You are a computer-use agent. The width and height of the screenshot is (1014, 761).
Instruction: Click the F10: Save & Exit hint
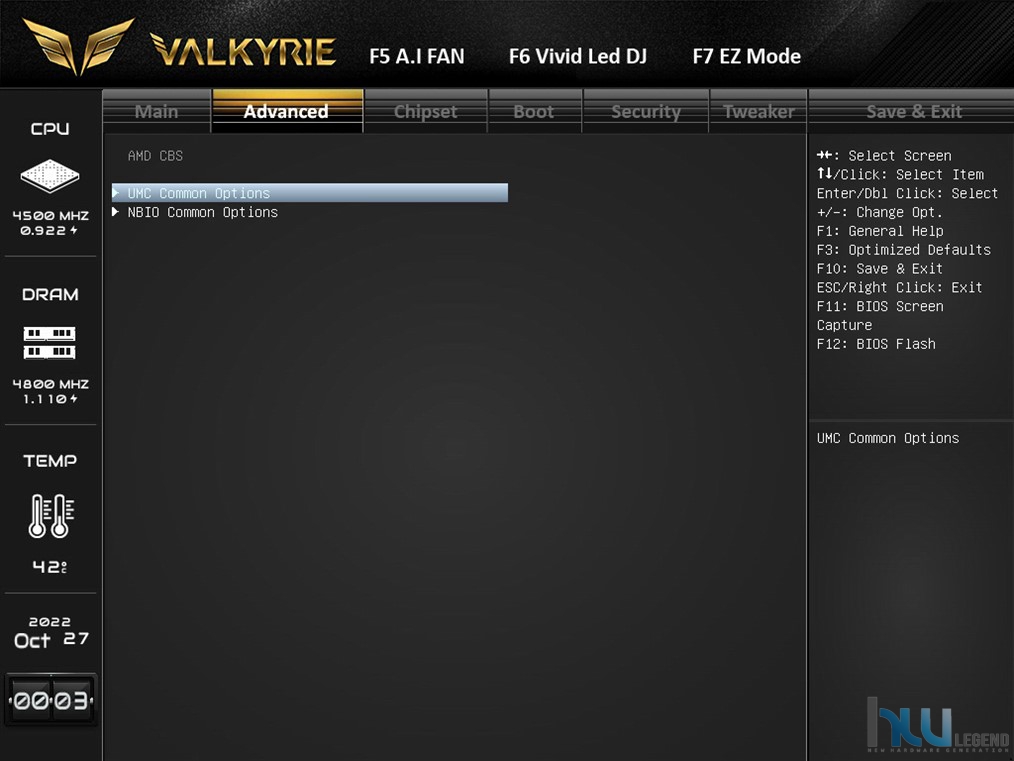point(879,268)
